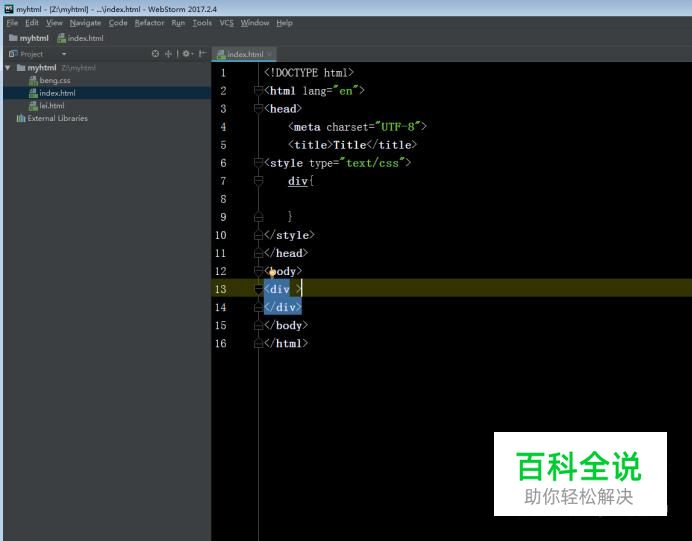Viewport: 692px width, 541px height.
Task: Click index.html file icon in project tree
Action: coord(33,93)
